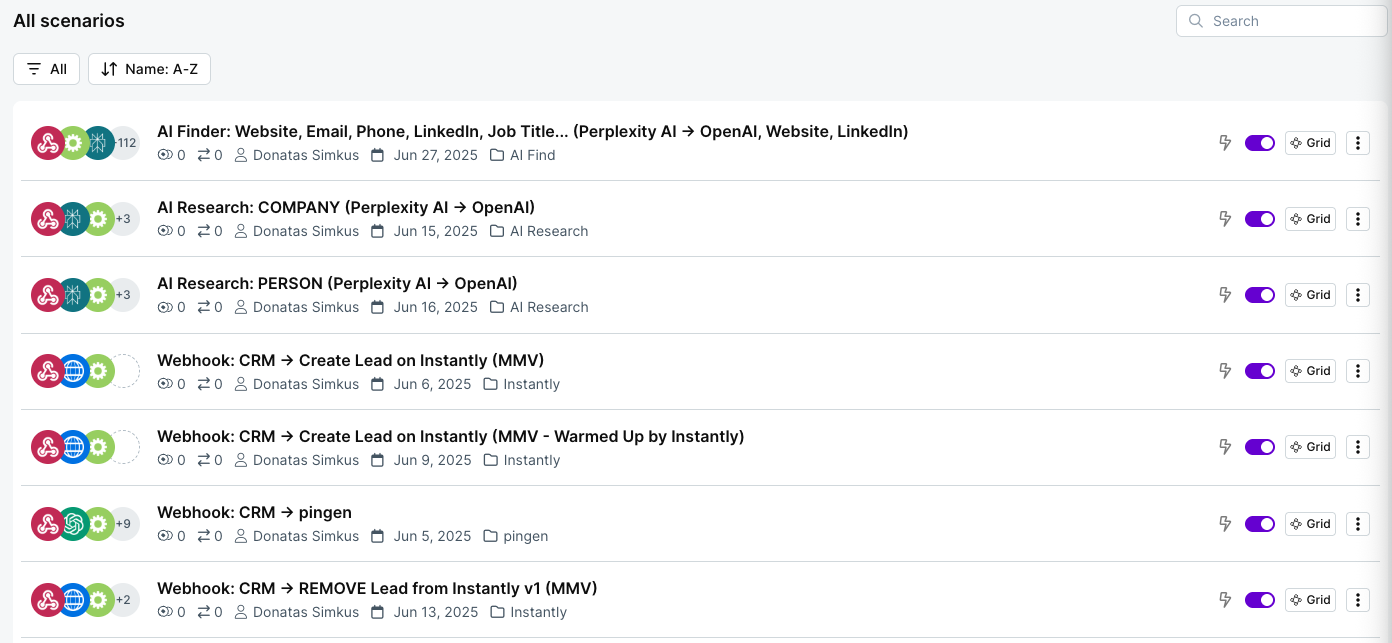Open the AI Research folder link
The height and width of the screenshot is (643, 1392).
(x=548, y=231)
